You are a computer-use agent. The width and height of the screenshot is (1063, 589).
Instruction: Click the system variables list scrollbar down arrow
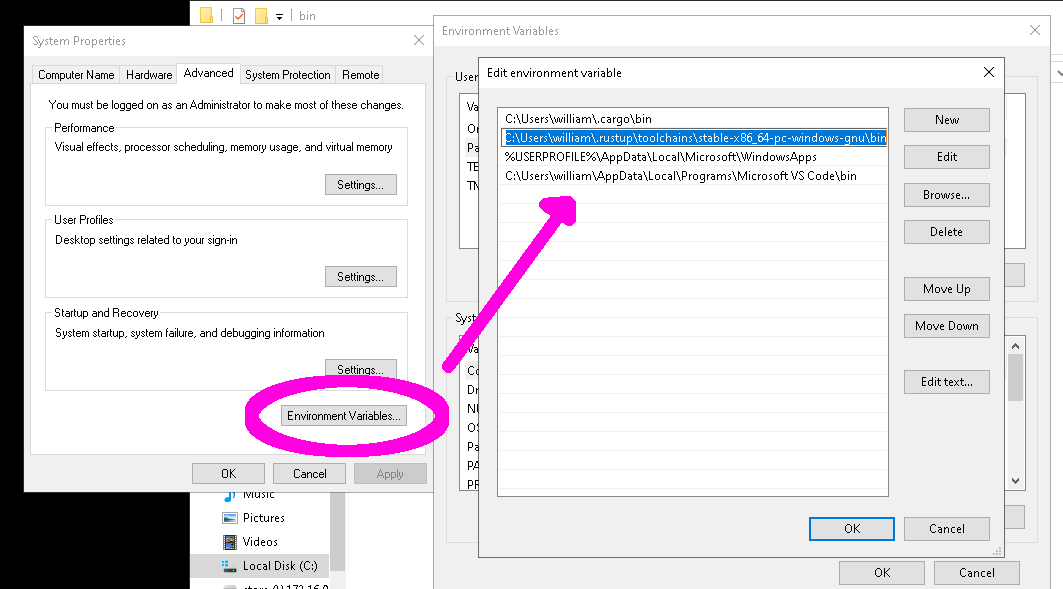(x=1015, y=481)
